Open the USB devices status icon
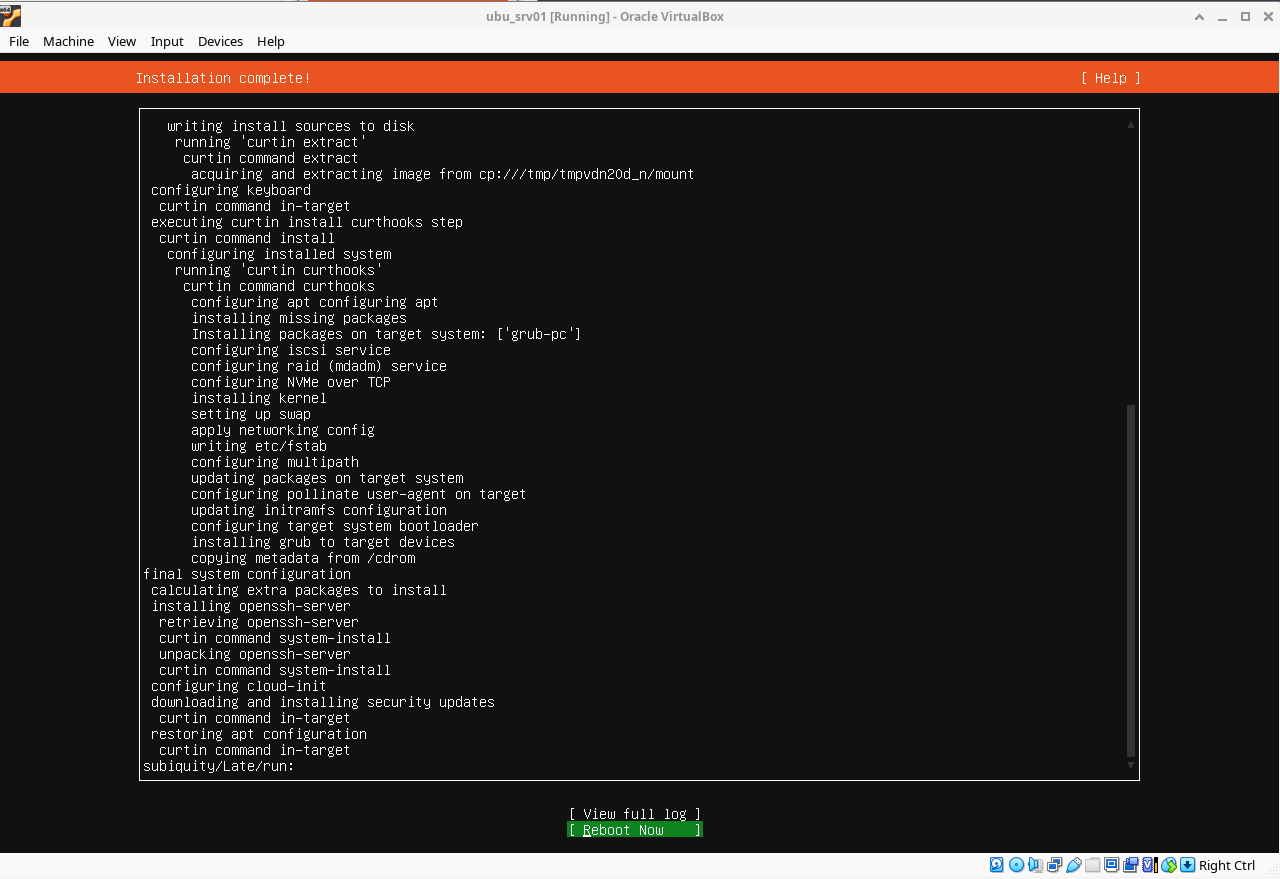1280x879 pixels. point(1074,865)
